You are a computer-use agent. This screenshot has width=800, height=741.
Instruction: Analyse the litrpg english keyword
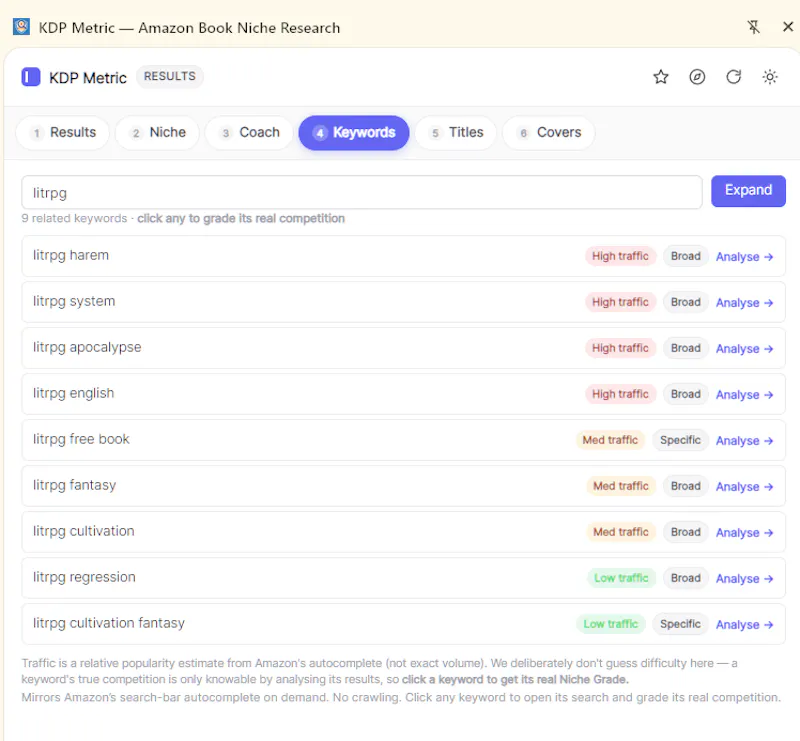pos(744,394)
